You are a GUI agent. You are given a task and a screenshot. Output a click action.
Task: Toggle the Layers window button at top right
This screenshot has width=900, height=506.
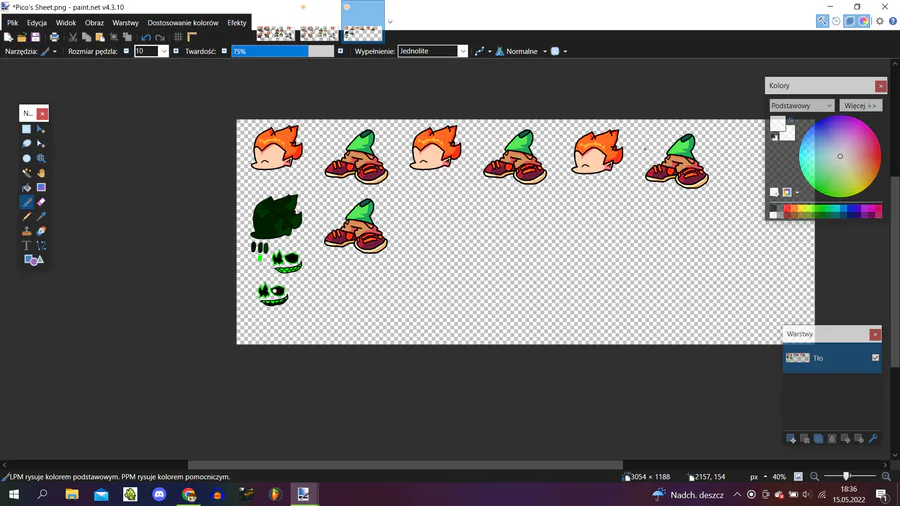click(x=849, y=21)
